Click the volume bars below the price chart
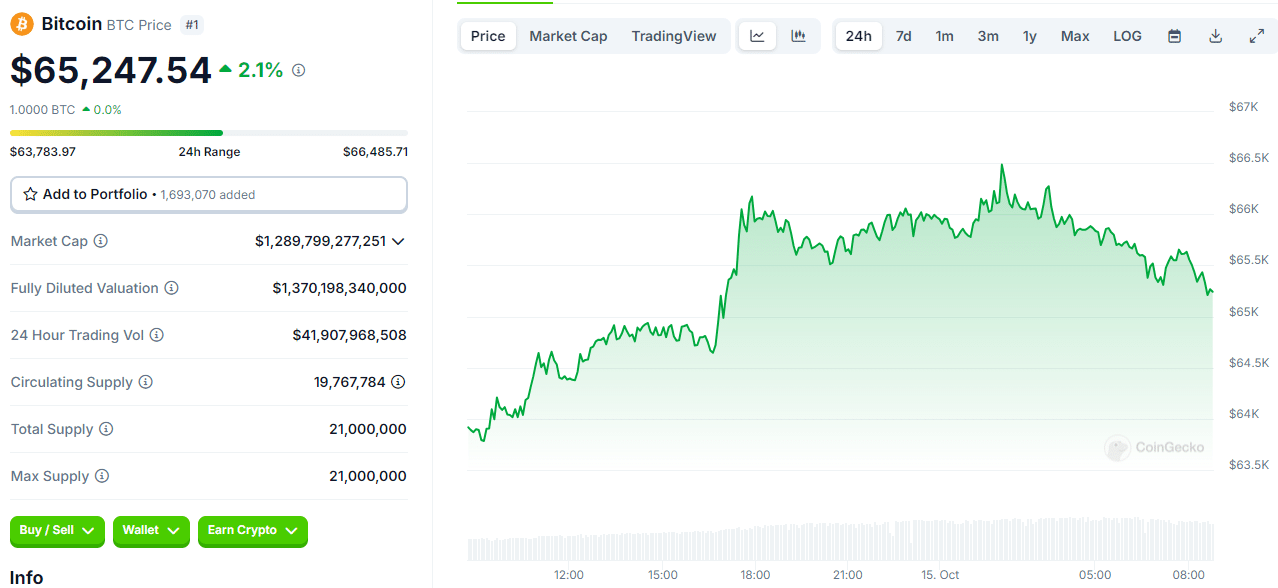This screenshot has height=588, width=1278. coord(840,539)
